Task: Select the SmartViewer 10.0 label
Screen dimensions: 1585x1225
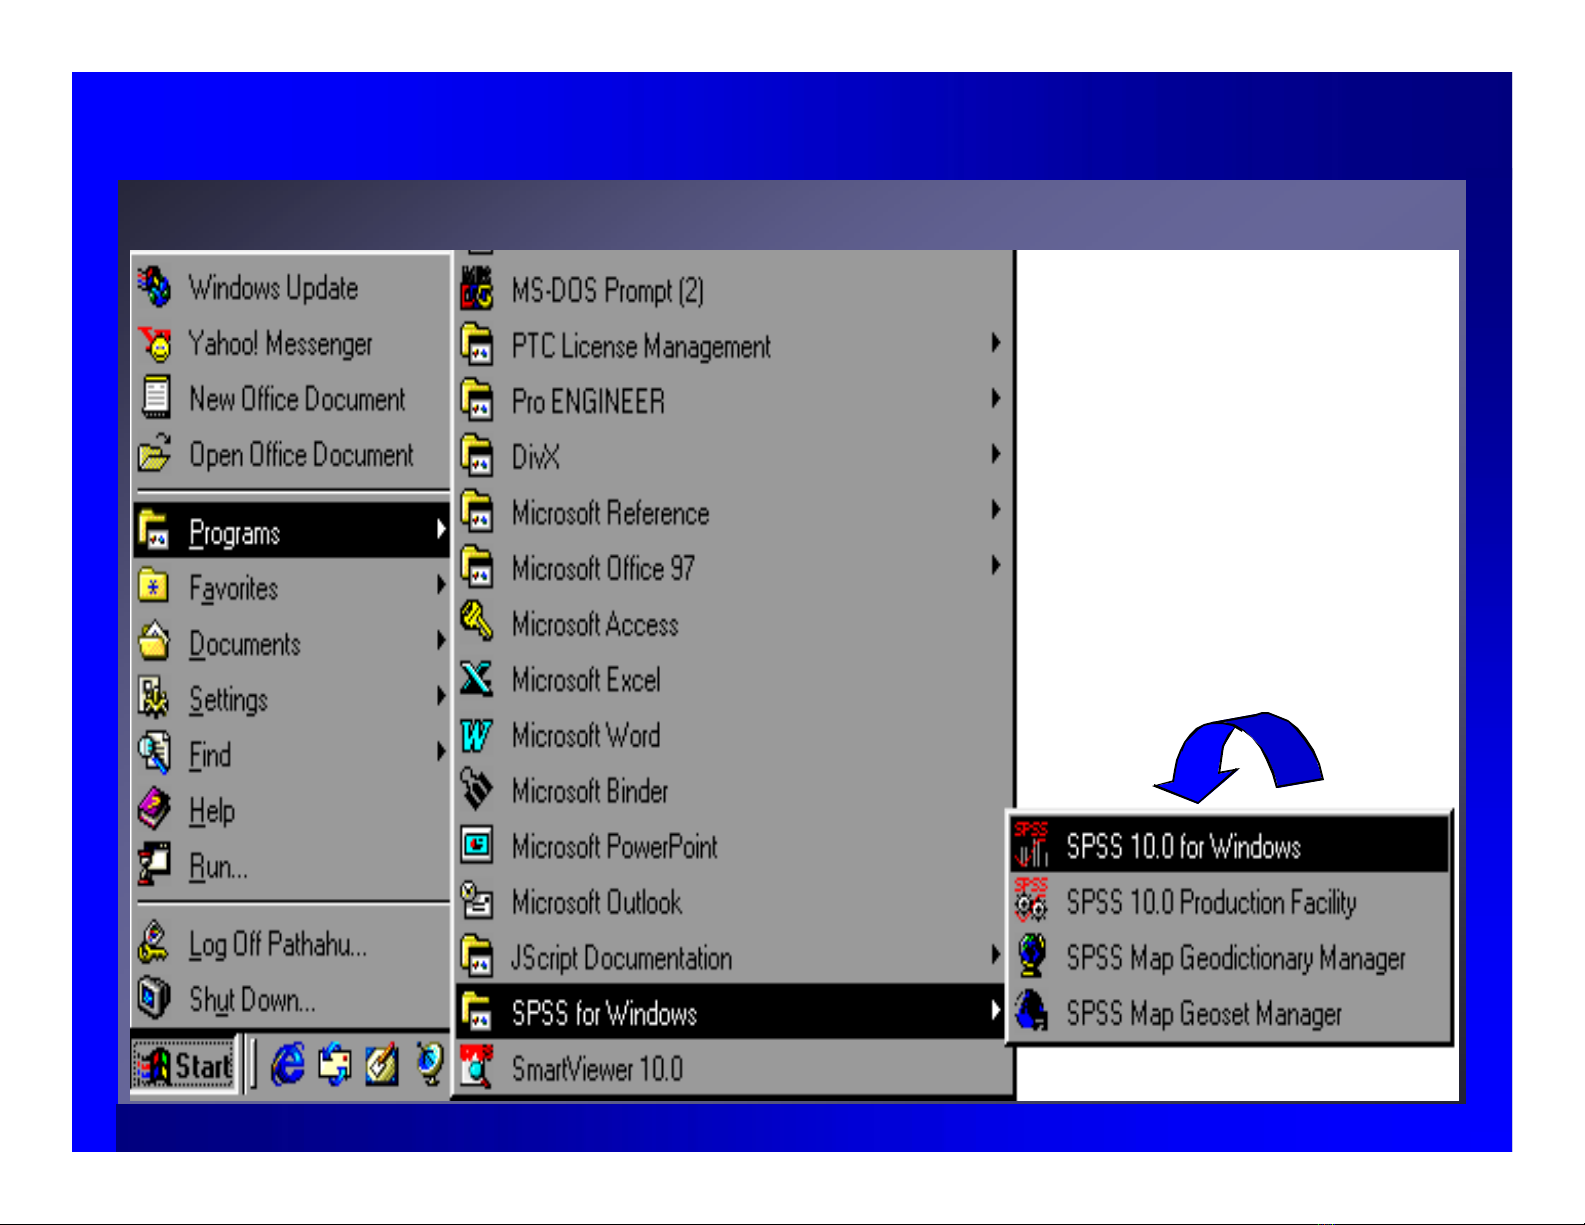Action: (597, 1069)
